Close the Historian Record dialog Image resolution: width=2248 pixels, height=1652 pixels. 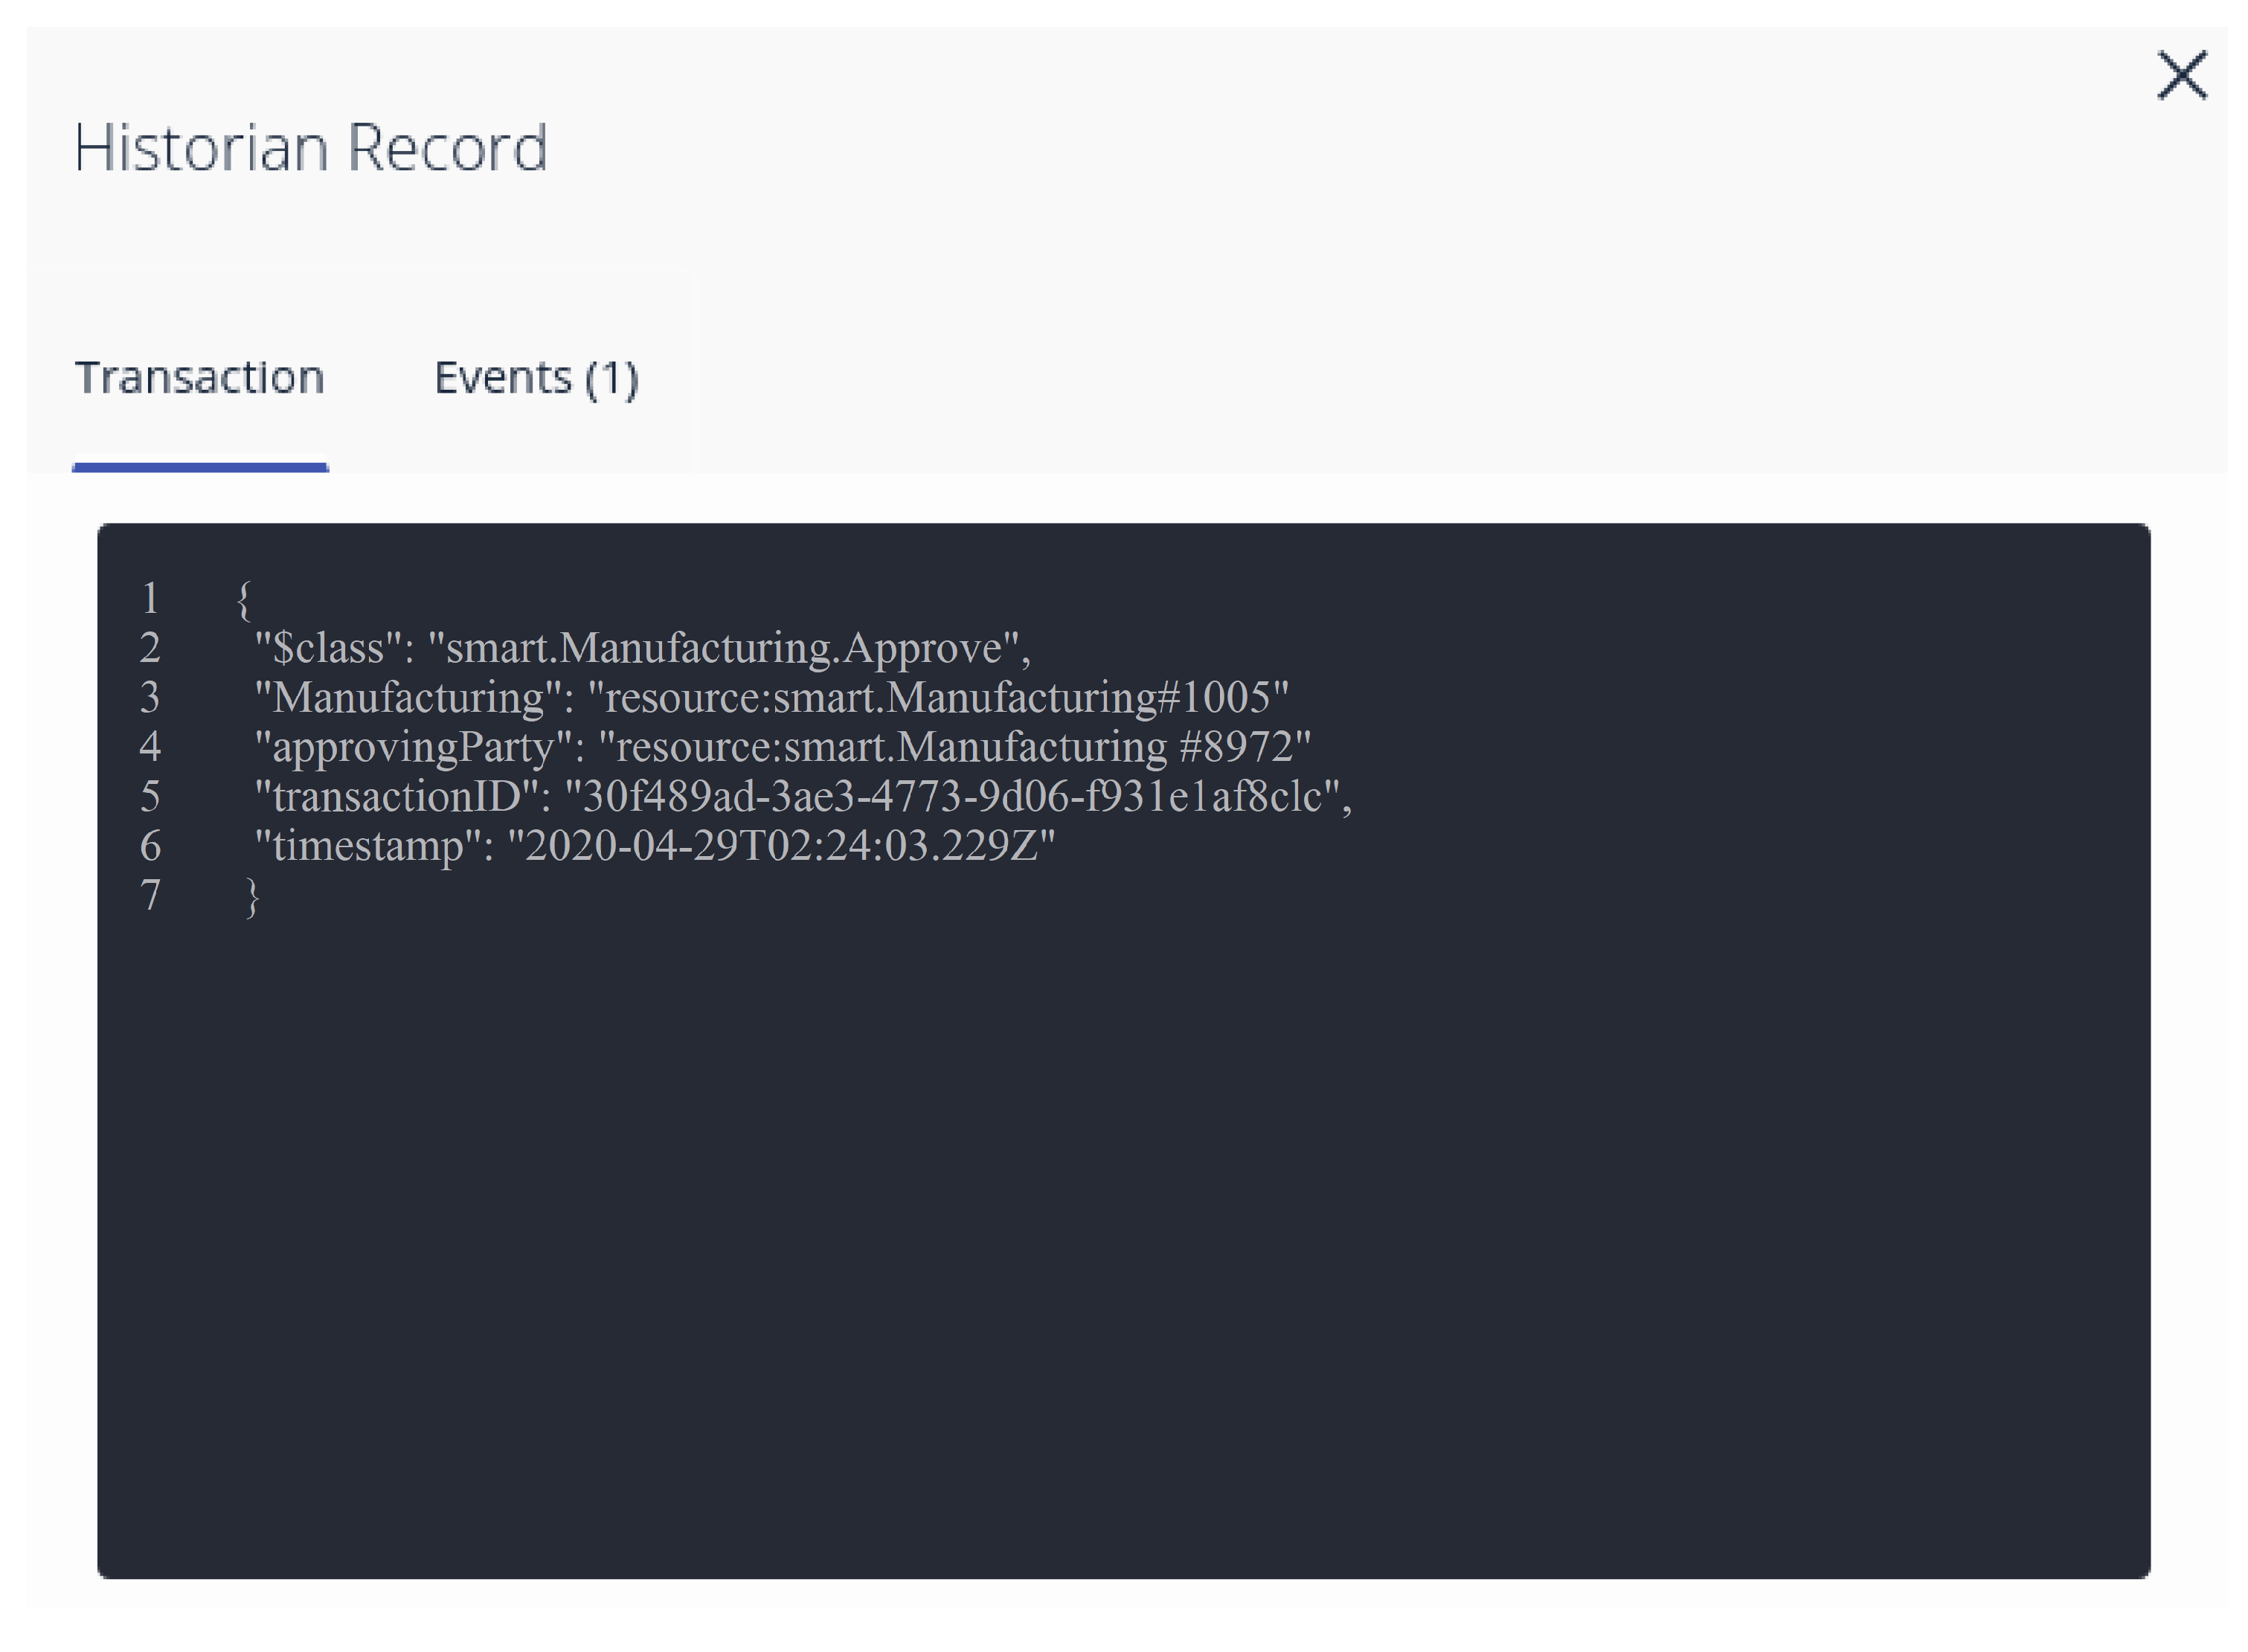click(2180, 76)
